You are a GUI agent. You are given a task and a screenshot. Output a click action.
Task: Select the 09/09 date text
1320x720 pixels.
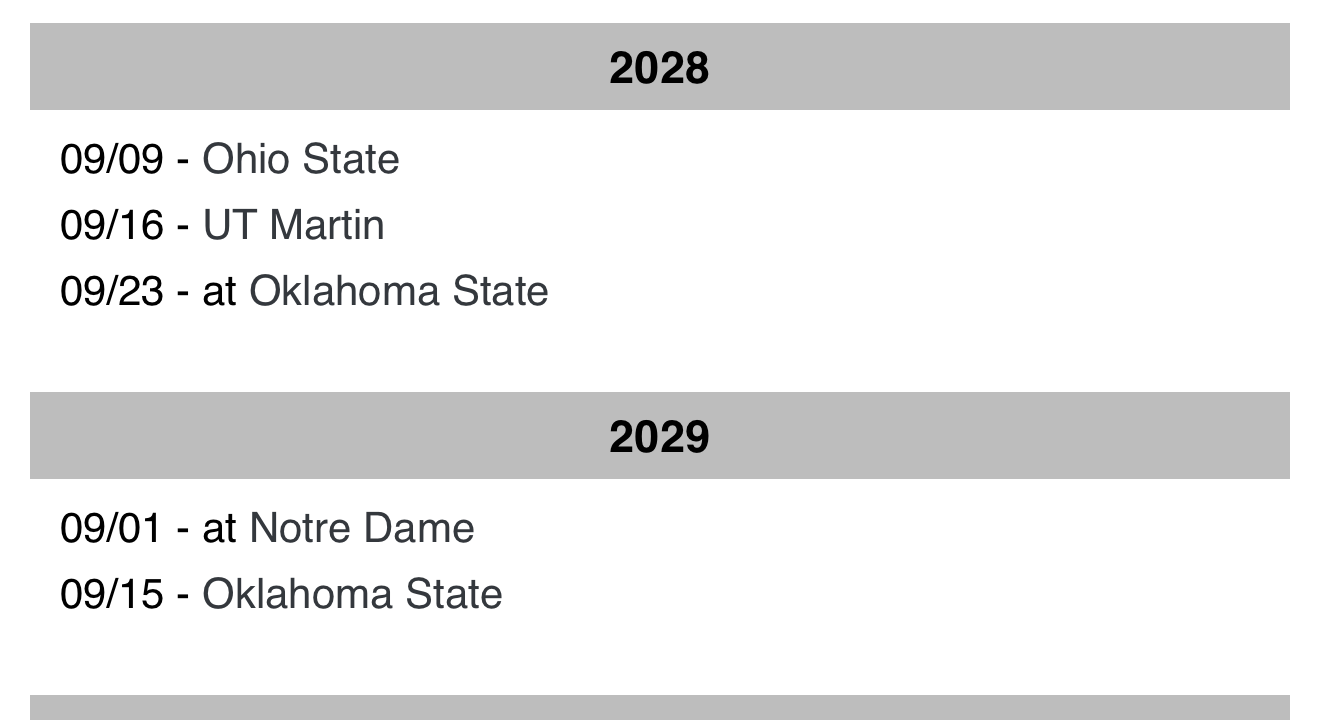pos(111,160)
